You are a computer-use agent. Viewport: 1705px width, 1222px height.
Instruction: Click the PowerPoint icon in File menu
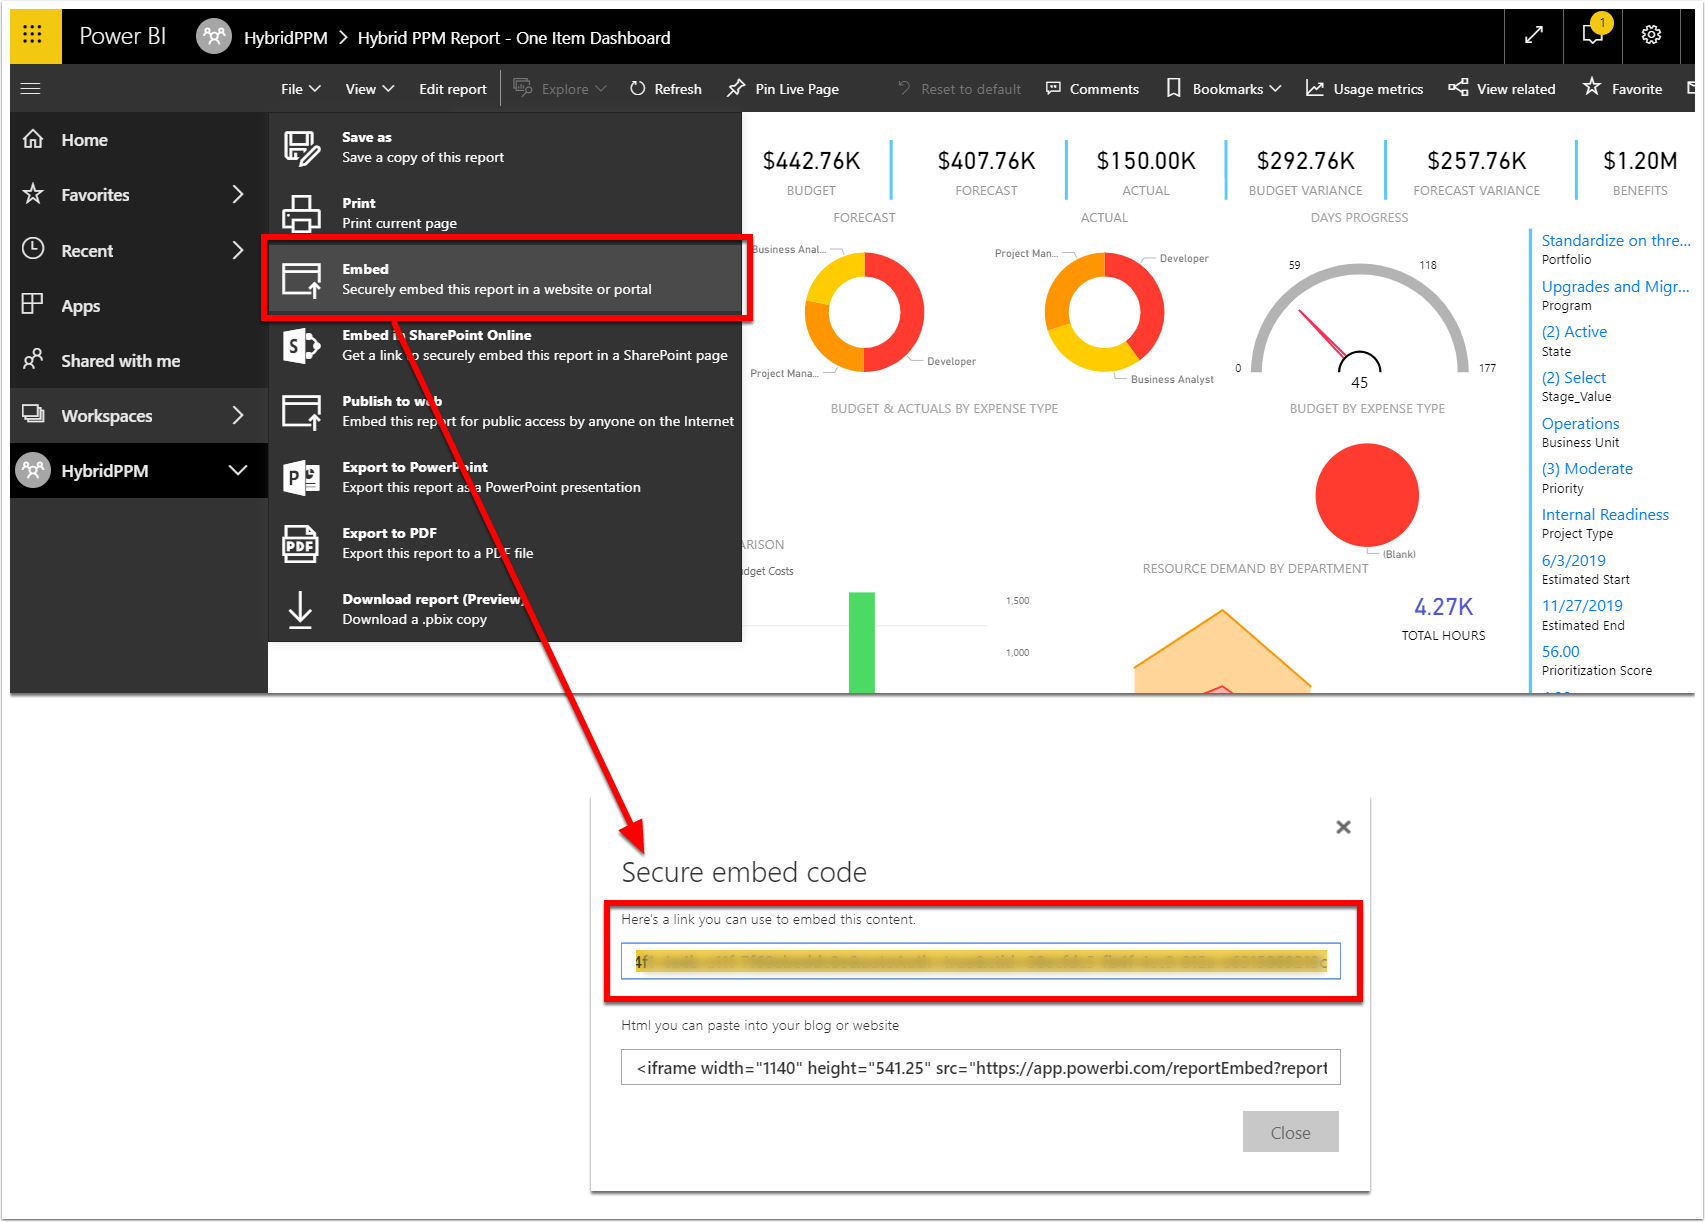(x=302, y=478)
